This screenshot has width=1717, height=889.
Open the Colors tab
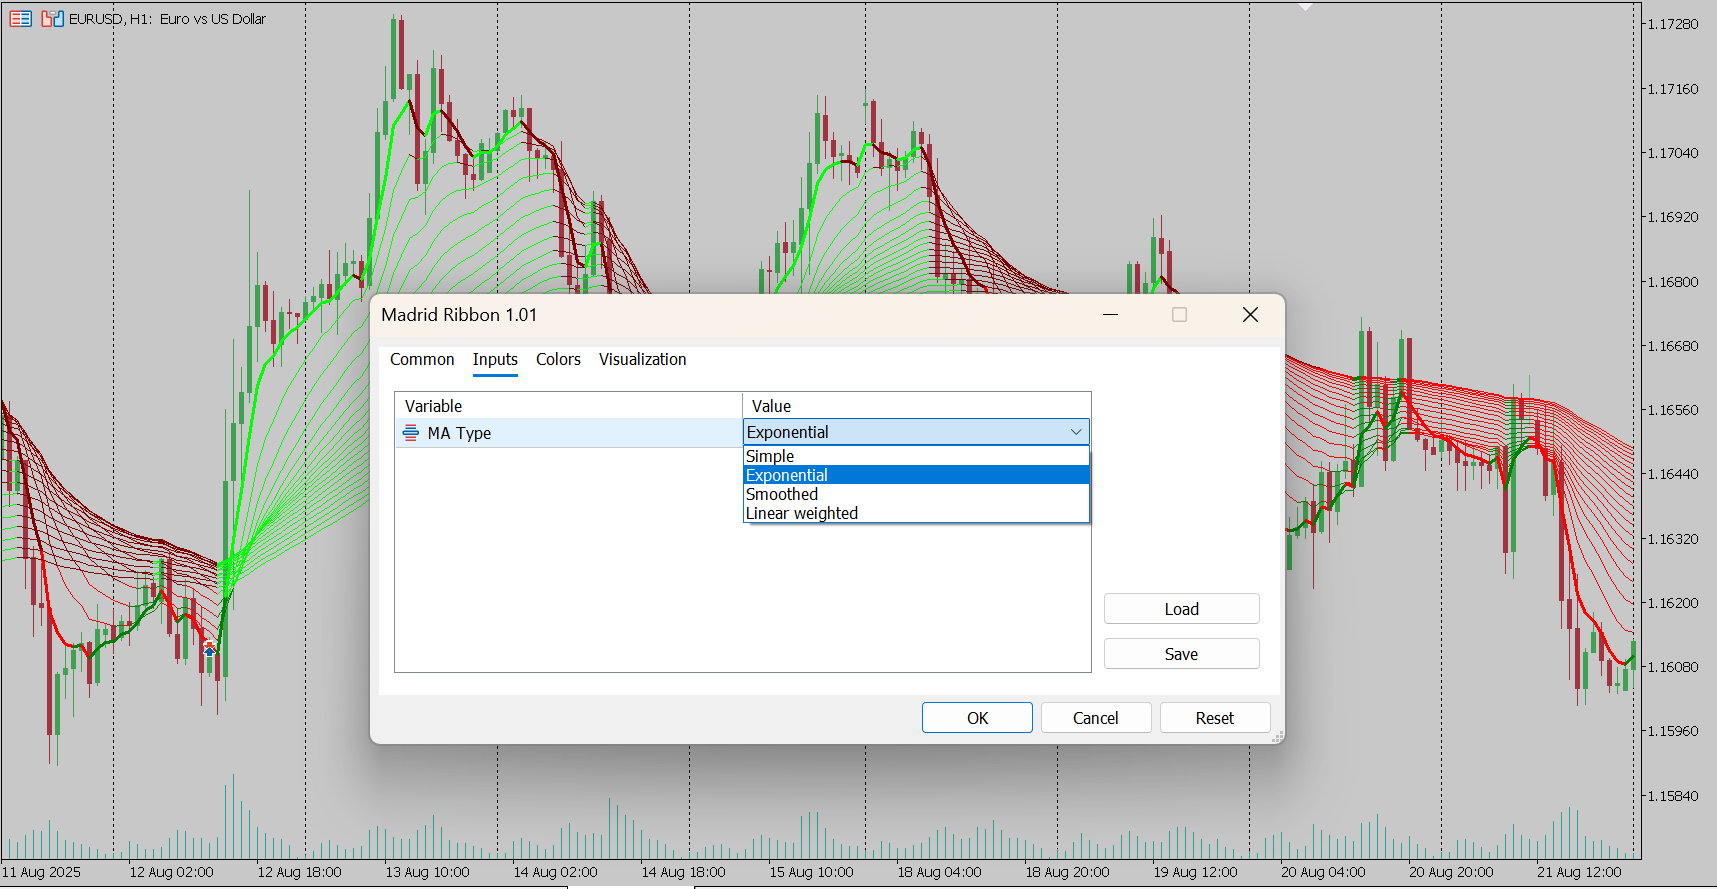[x=558, y=359]
